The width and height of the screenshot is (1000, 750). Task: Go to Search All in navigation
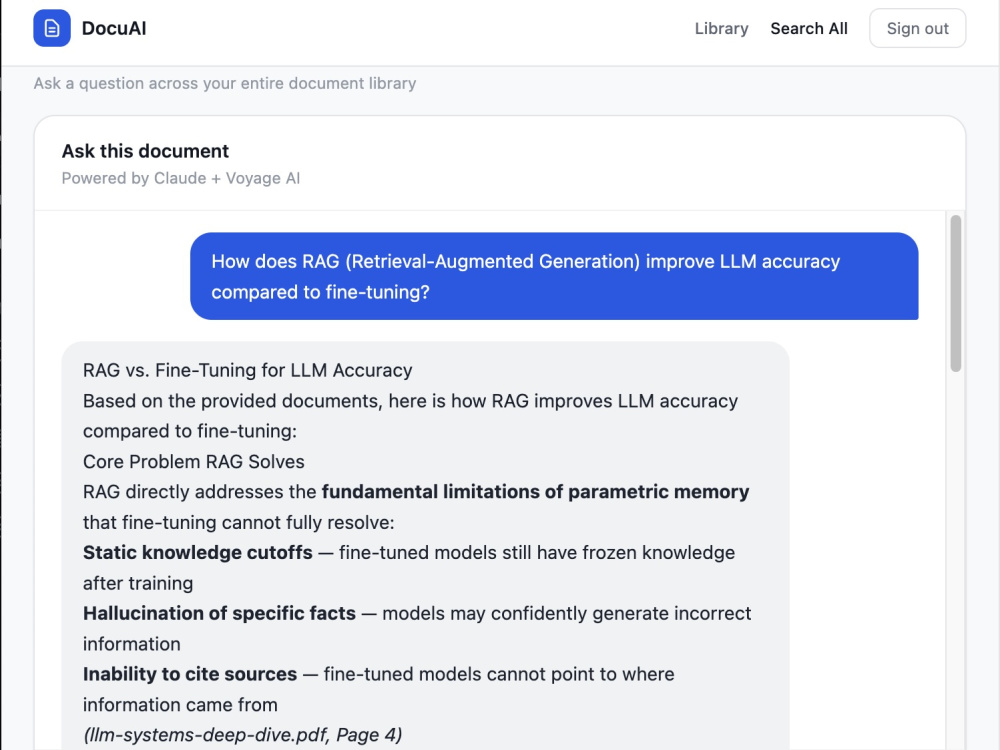click(x=809, y=29)
